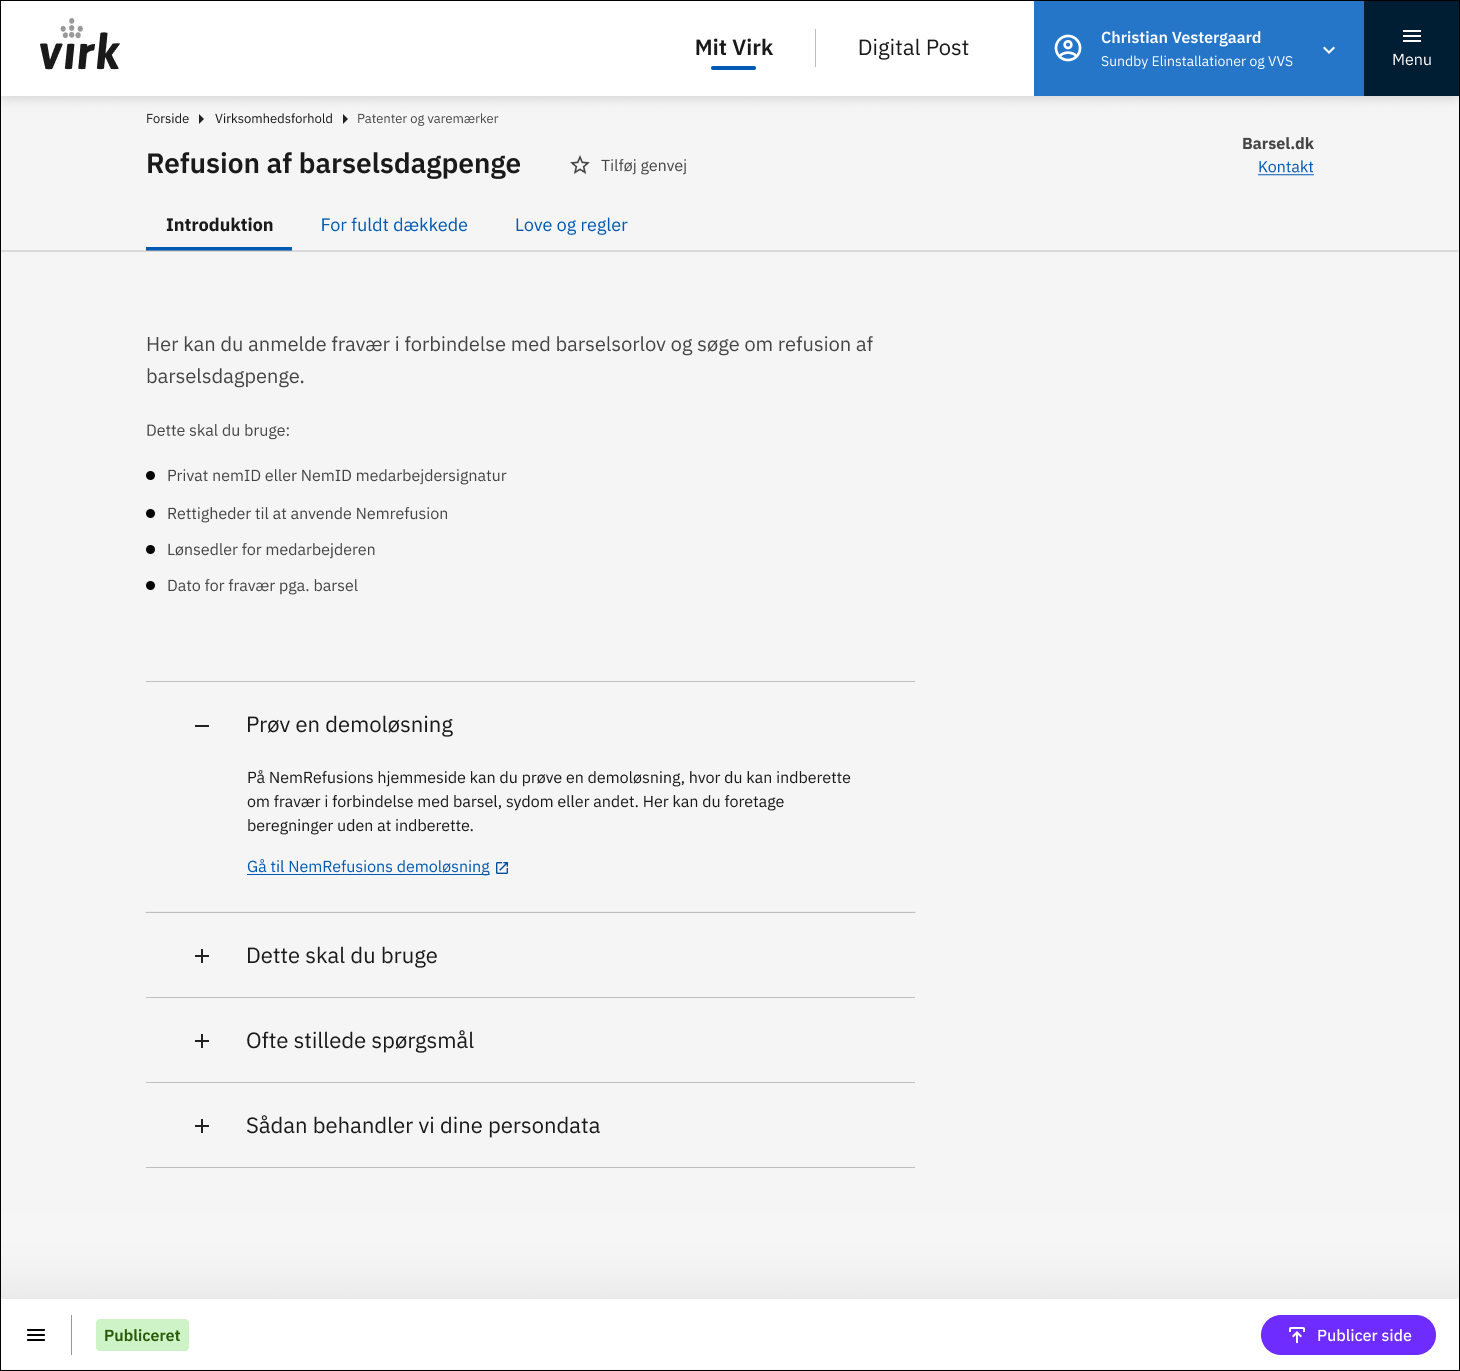
Task: Click the Sundby Elinstallationer og VVS company name
Action: (1196, 61)
